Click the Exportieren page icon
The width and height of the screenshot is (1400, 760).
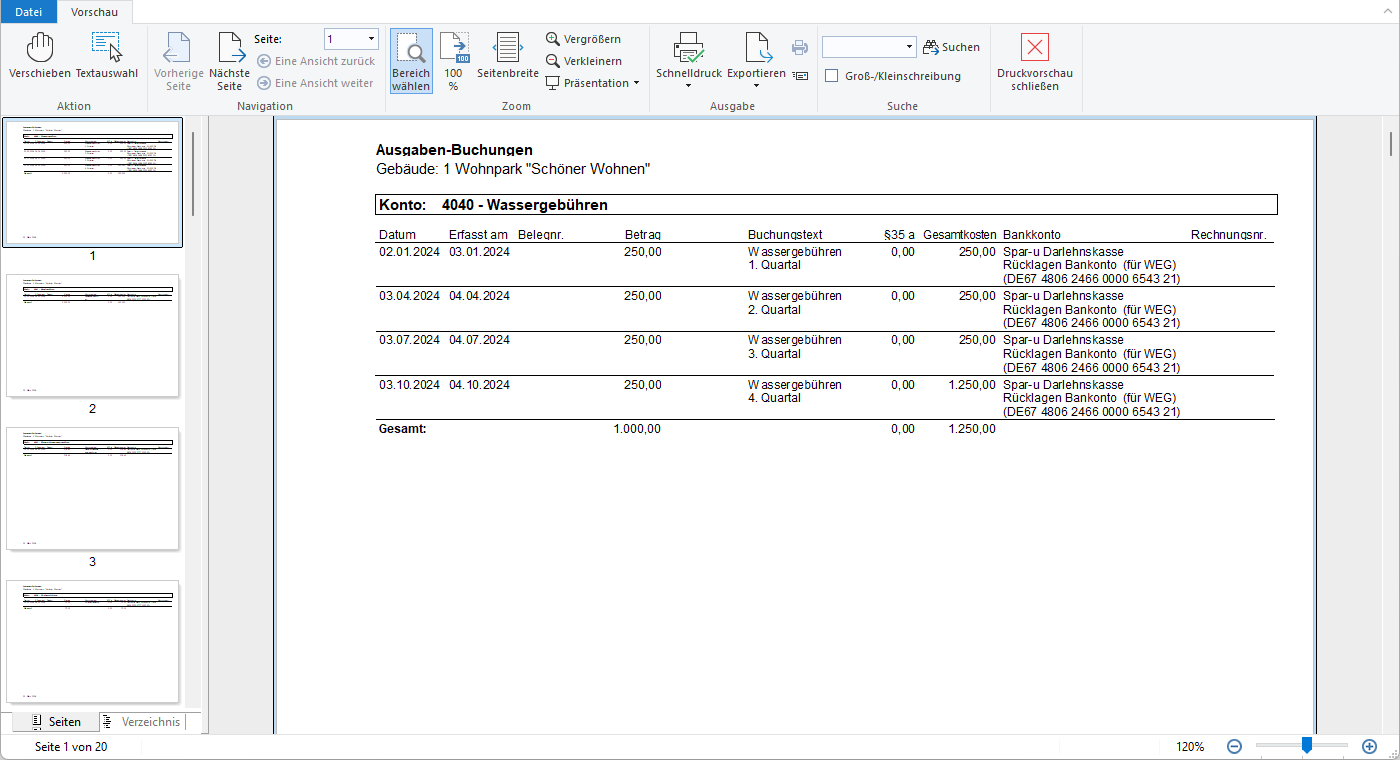click(757, 48)
